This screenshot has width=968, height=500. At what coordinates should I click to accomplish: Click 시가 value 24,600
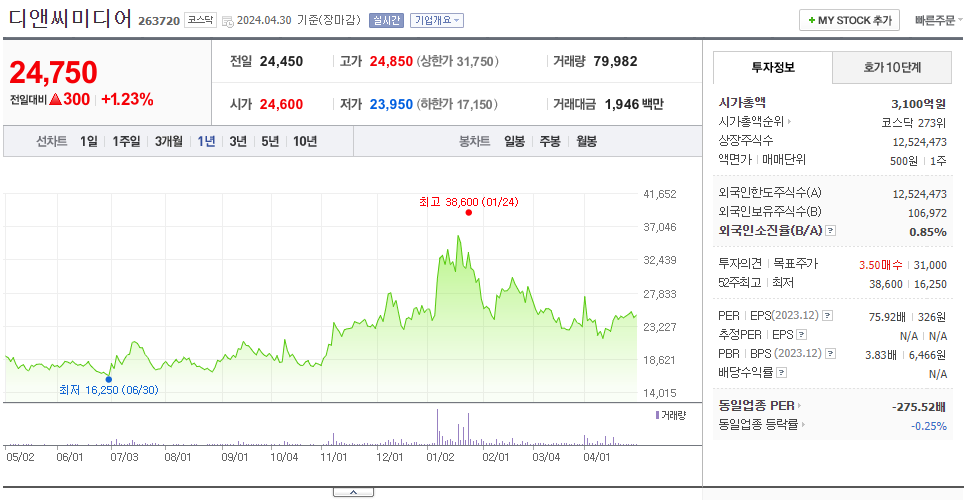(x=281, y=104)
